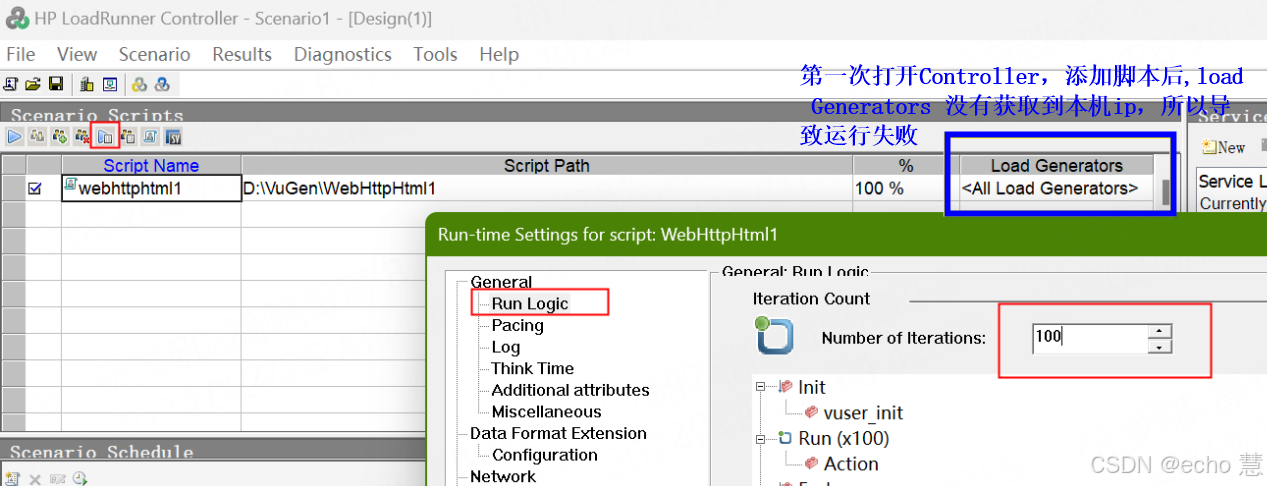This screenshot has width=1267, height=486.
Task: Select Miscellaneous in the settings tree
Action: [546, 411]
